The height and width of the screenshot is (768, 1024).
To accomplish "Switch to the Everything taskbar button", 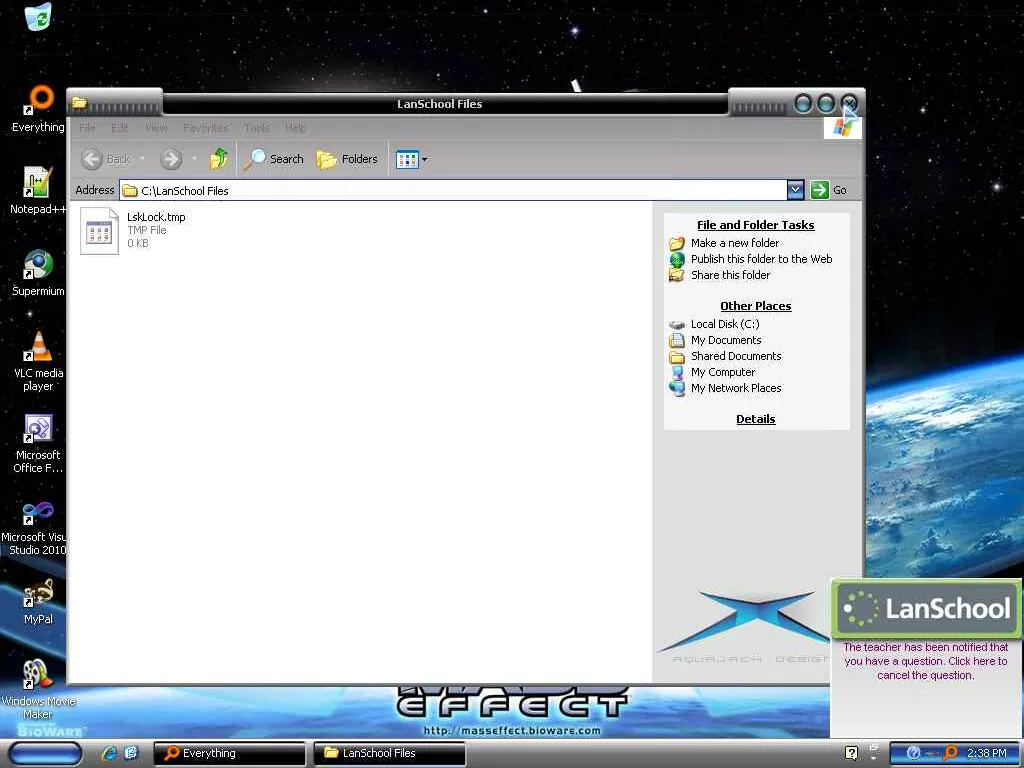I will [229, 753].
